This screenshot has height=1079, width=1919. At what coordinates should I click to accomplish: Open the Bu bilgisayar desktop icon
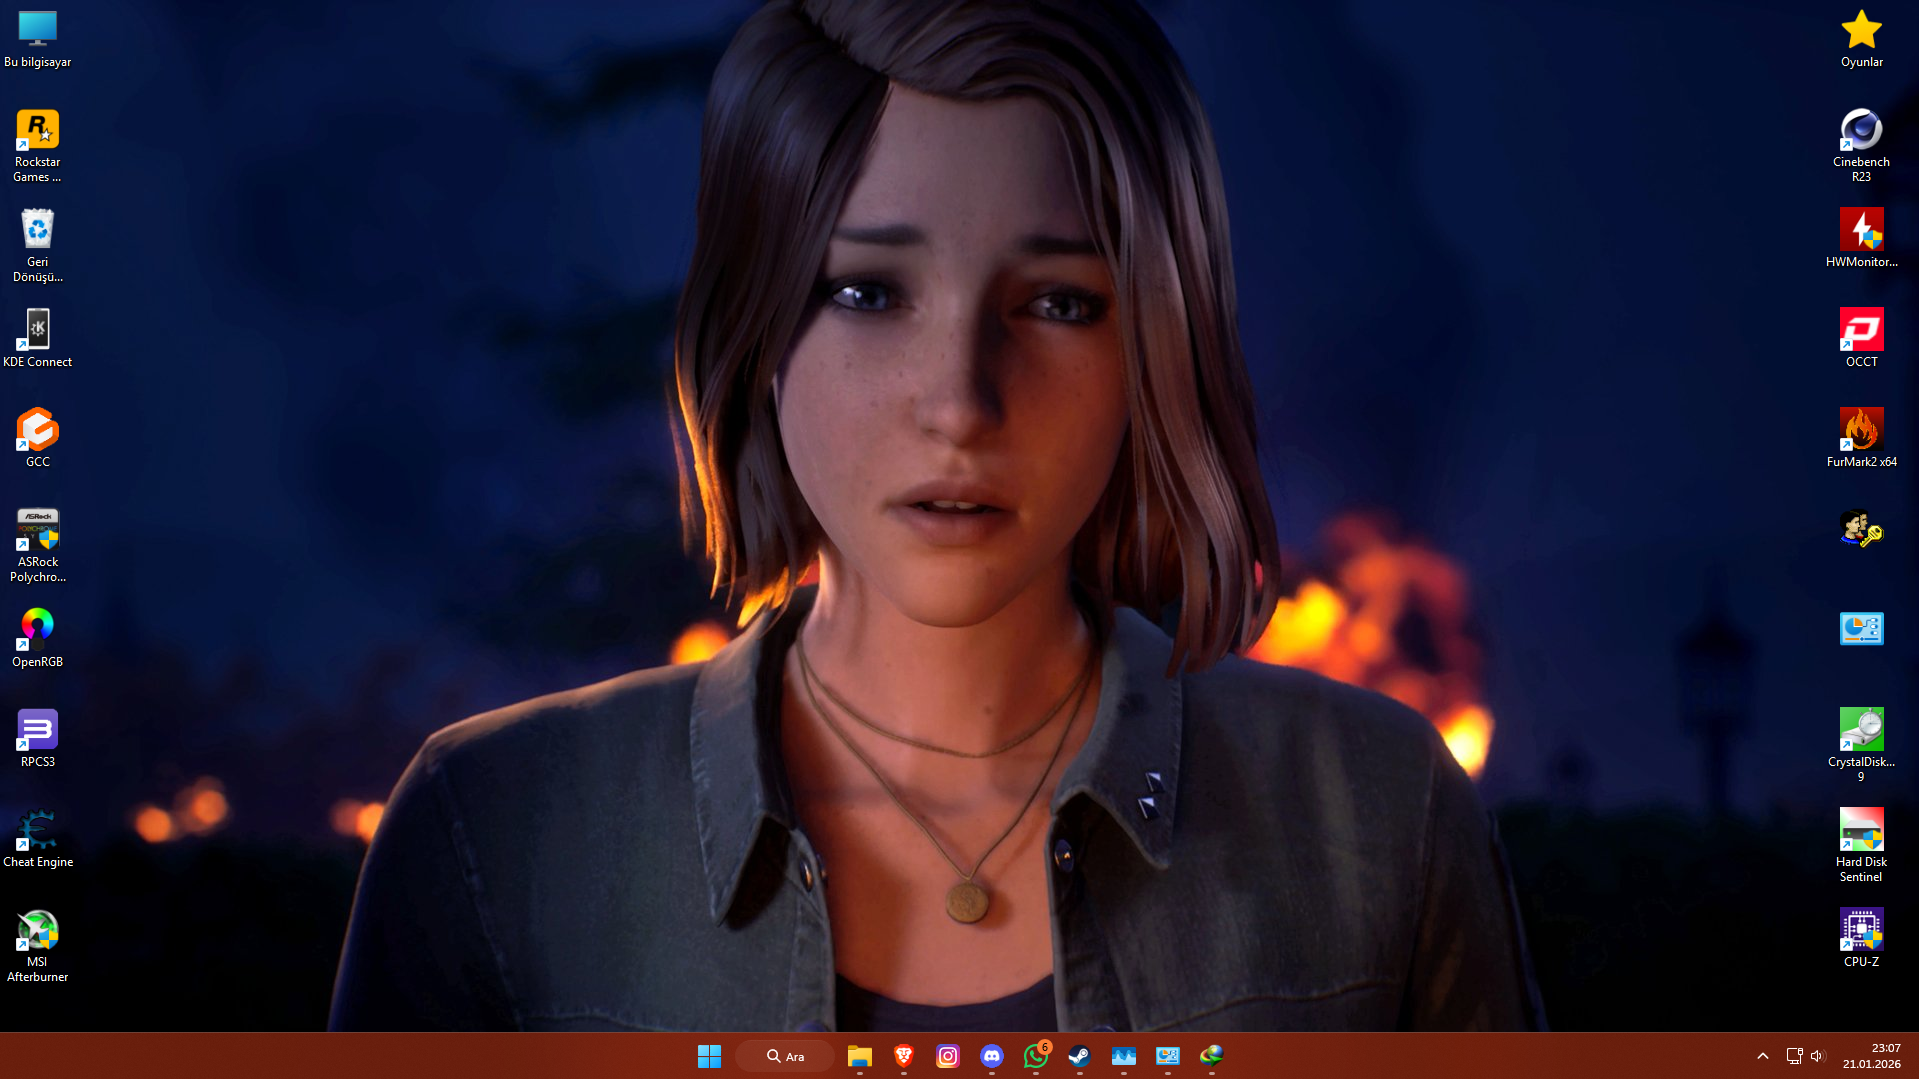click(x=37, y=39)
